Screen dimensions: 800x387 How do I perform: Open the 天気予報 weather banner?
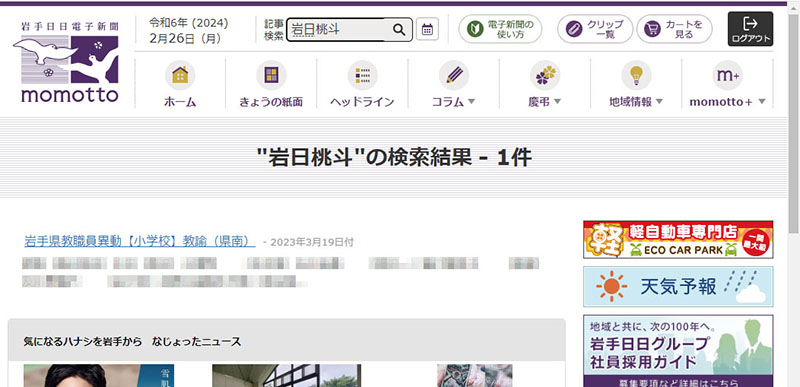(678, 287)
